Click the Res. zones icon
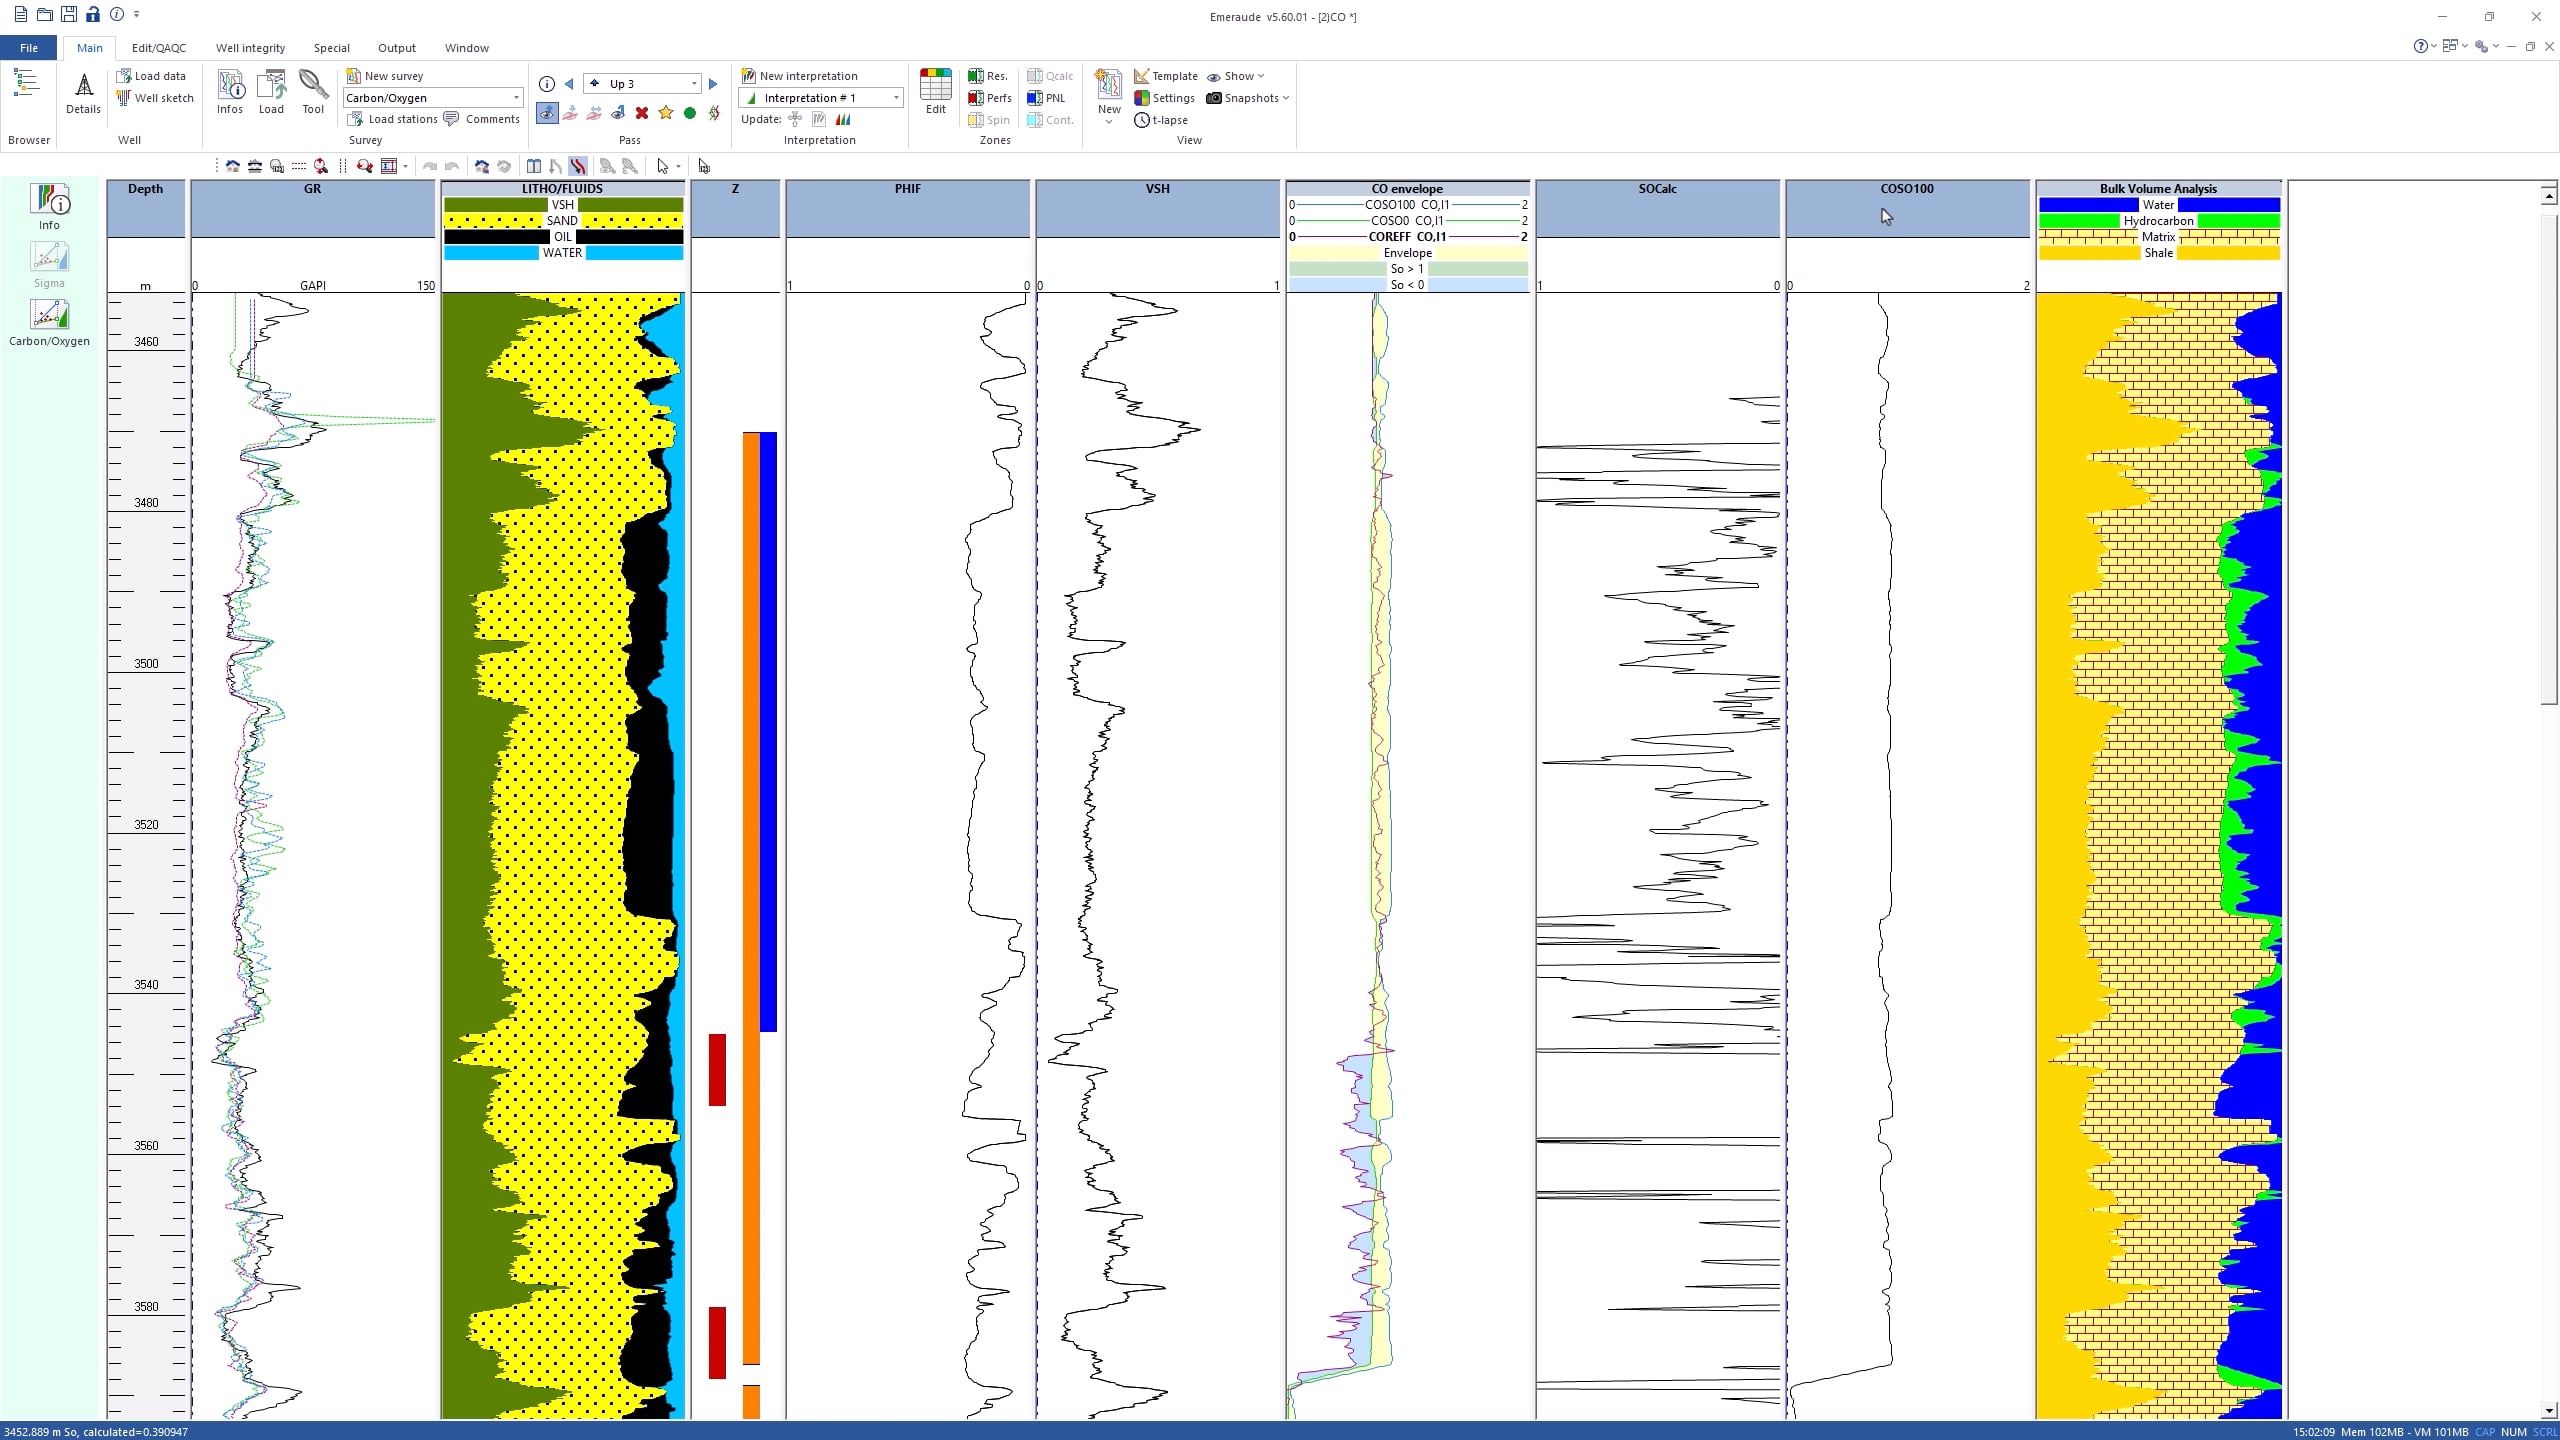2560x1440 pixels. click(x=988, y=75)
